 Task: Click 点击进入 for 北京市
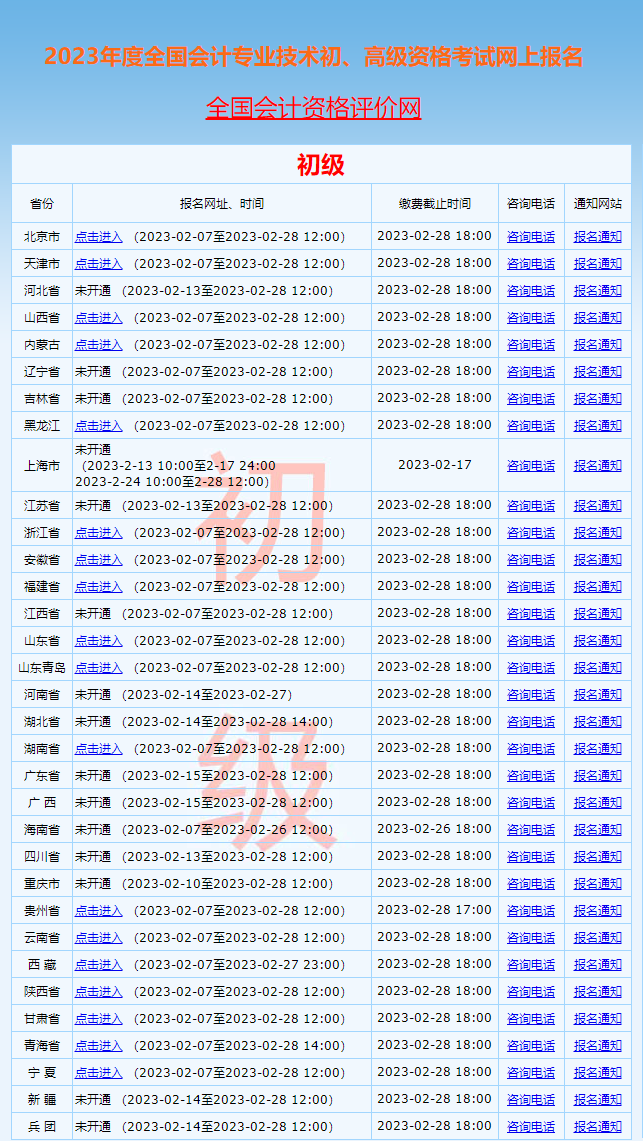(98, 237)
